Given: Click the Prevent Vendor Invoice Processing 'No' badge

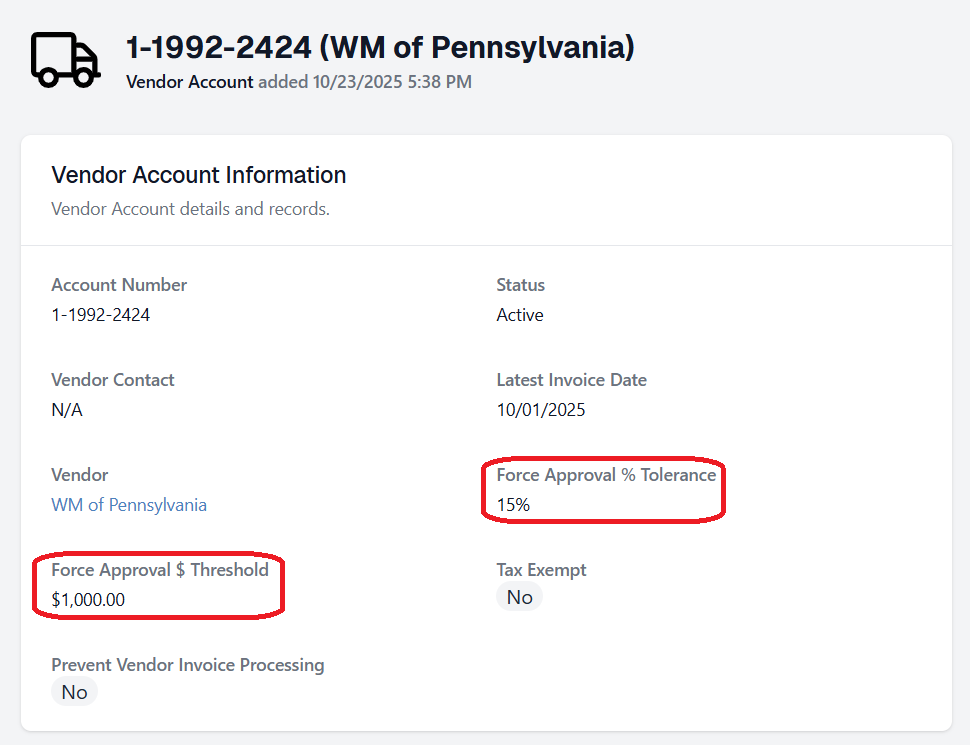Looking at the screenshot, I should pyautogui.click(x=74, y=692).
